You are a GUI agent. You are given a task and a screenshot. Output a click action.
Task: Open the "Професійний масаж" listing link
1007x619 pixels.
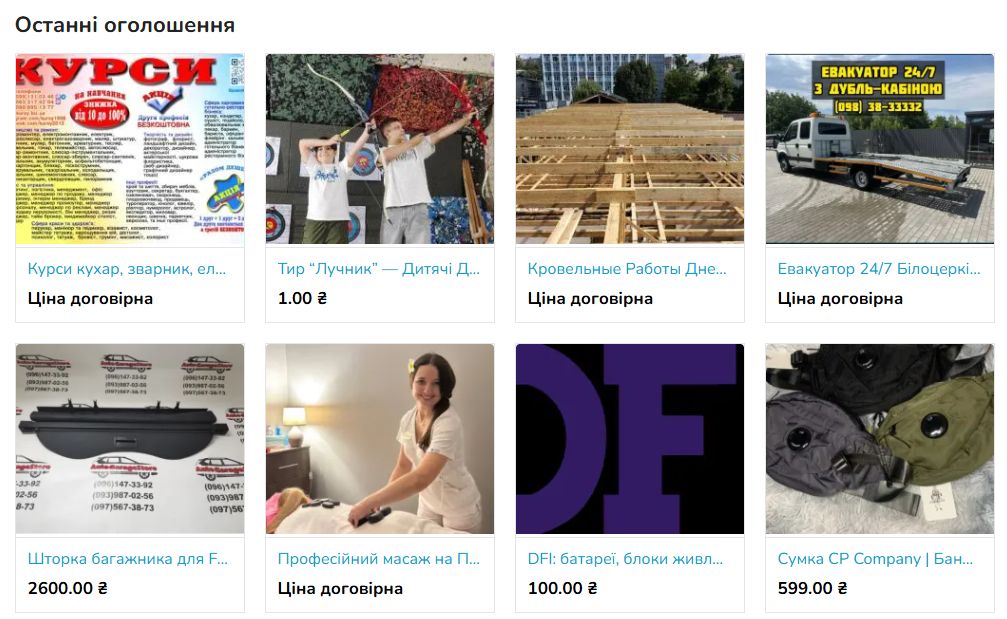378,559
